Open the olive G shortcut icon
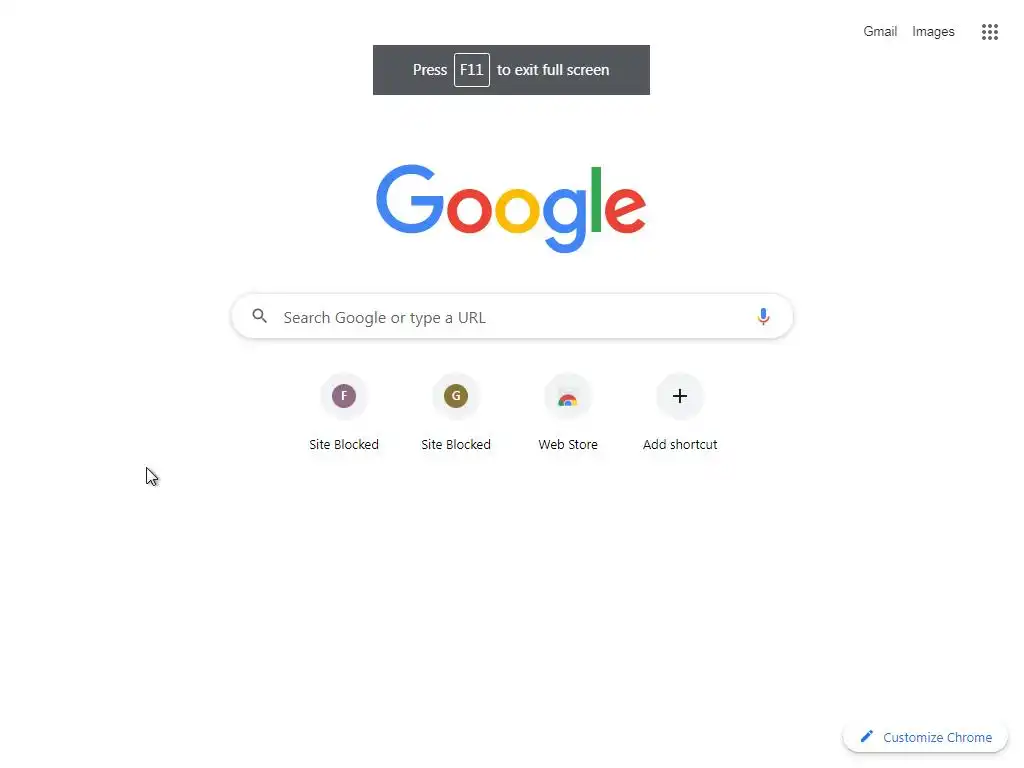Screen dimensions: 1024x768 coord(456,396)
